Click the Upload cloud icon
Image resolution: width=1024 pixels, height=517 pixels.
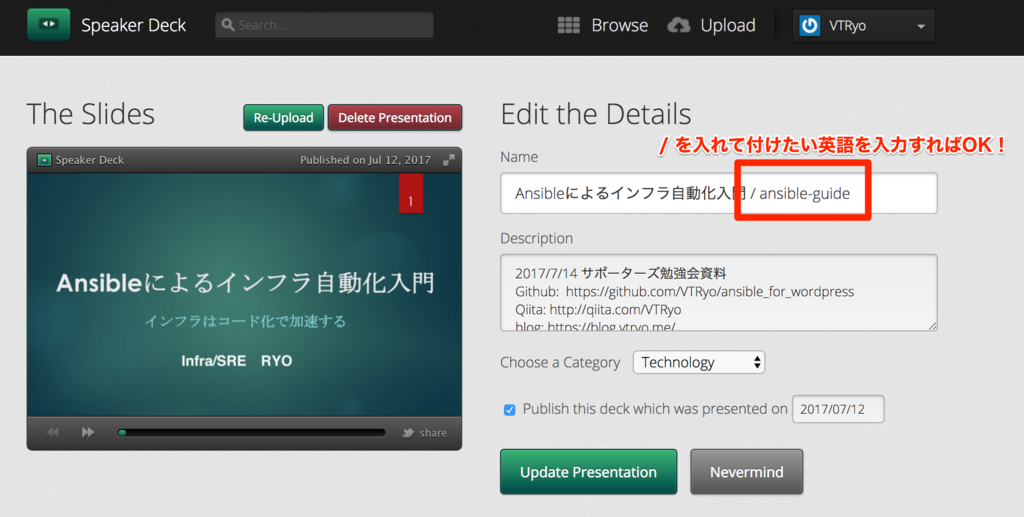pos(679,25)
